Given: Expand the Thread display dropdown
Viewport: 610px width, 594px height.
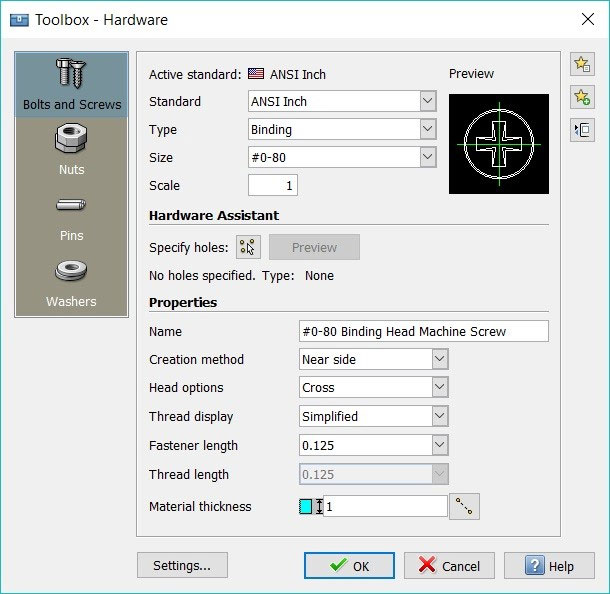Looking at the screenshot, I should tap(440, 416).
